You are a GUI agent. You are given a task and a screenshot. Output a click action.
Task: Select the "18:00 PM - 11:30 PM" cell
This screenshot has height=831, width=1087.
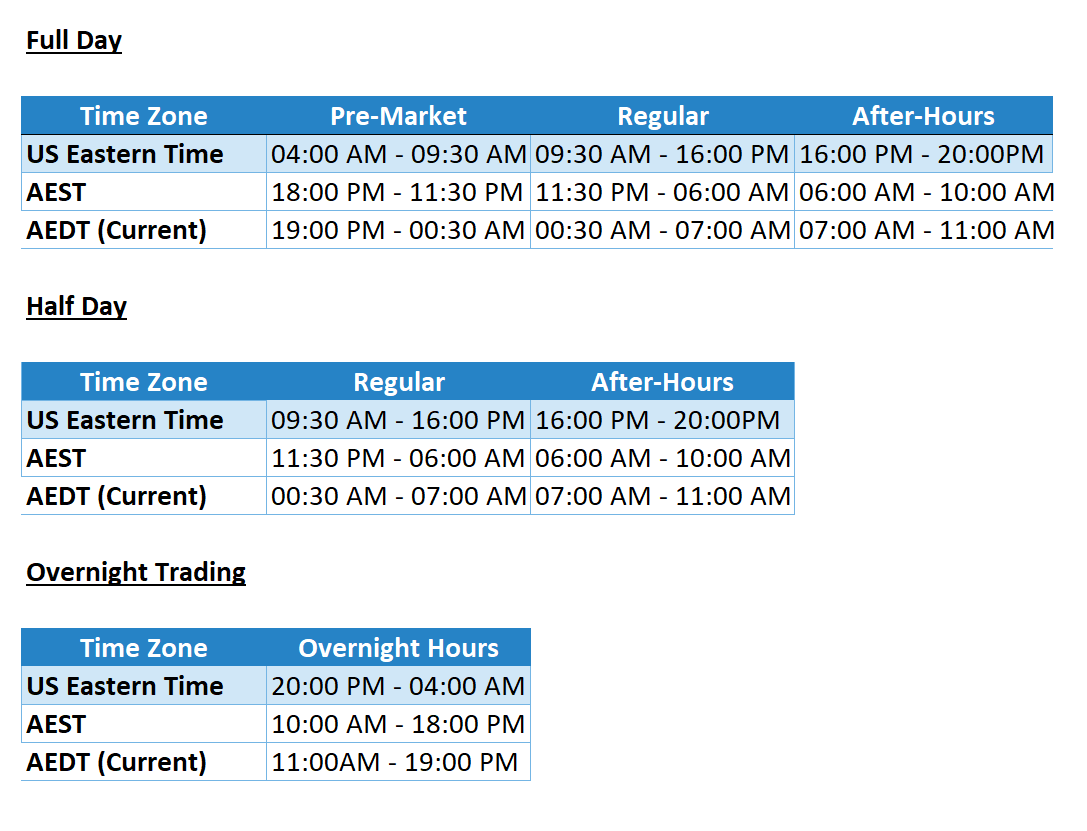(x=398, y=192)
